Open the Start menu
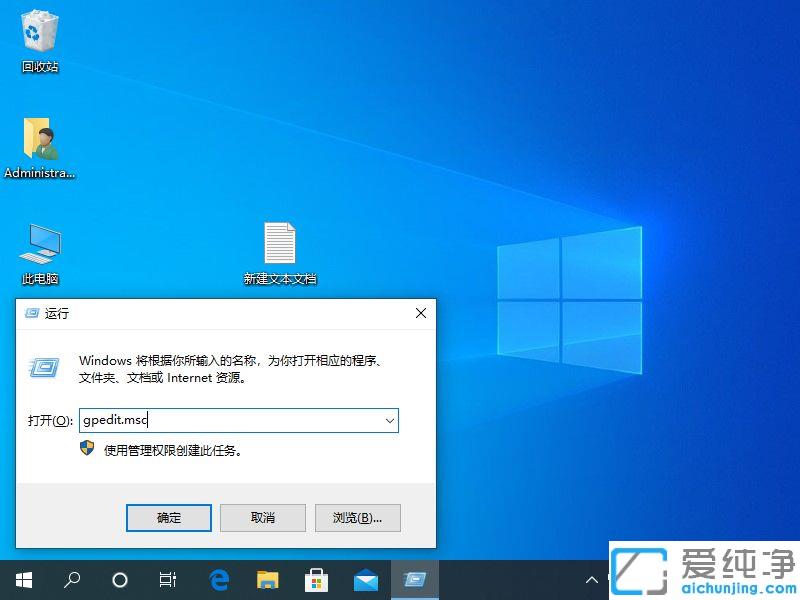Viewport: 800px width, 600px height. tap(22, 580)
